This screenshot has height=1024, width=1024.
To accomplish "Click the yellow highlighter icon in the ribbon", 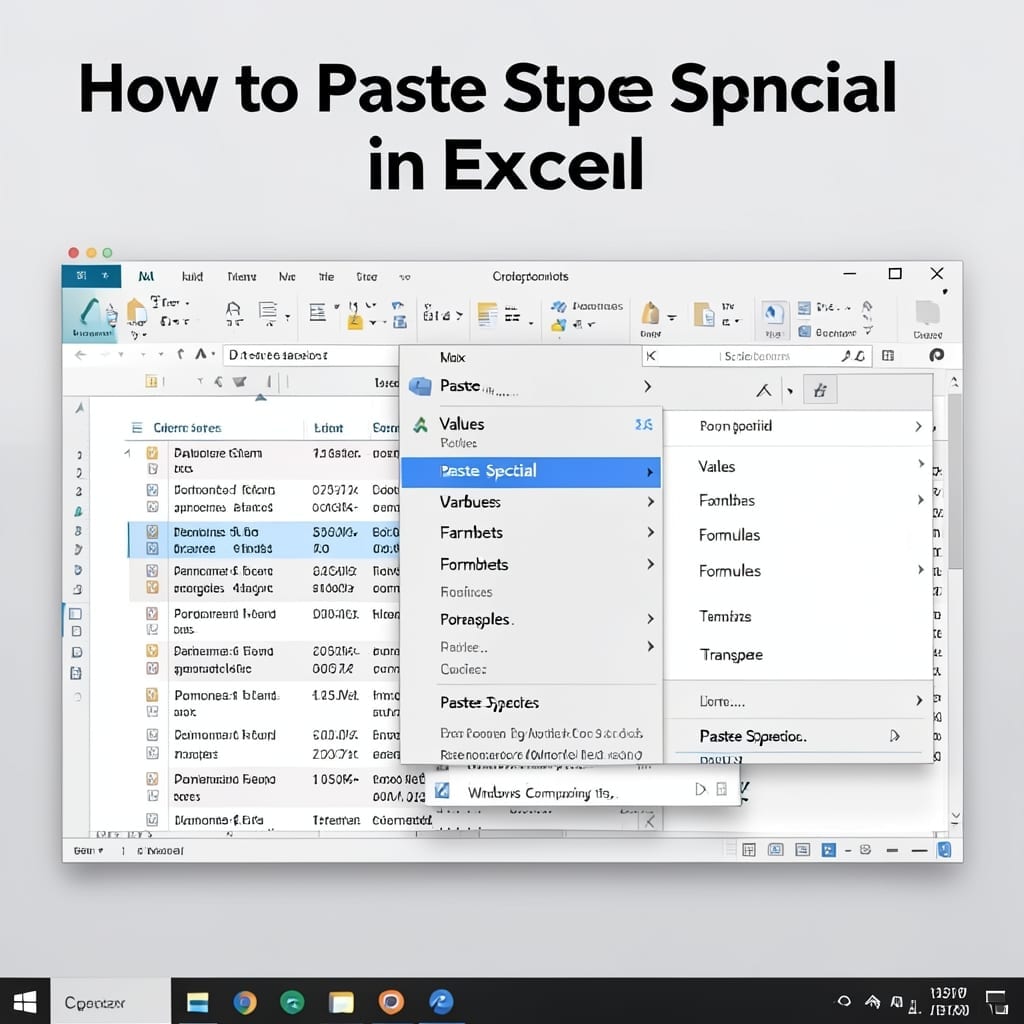I will pyautogui.click(x=355, y=320).
